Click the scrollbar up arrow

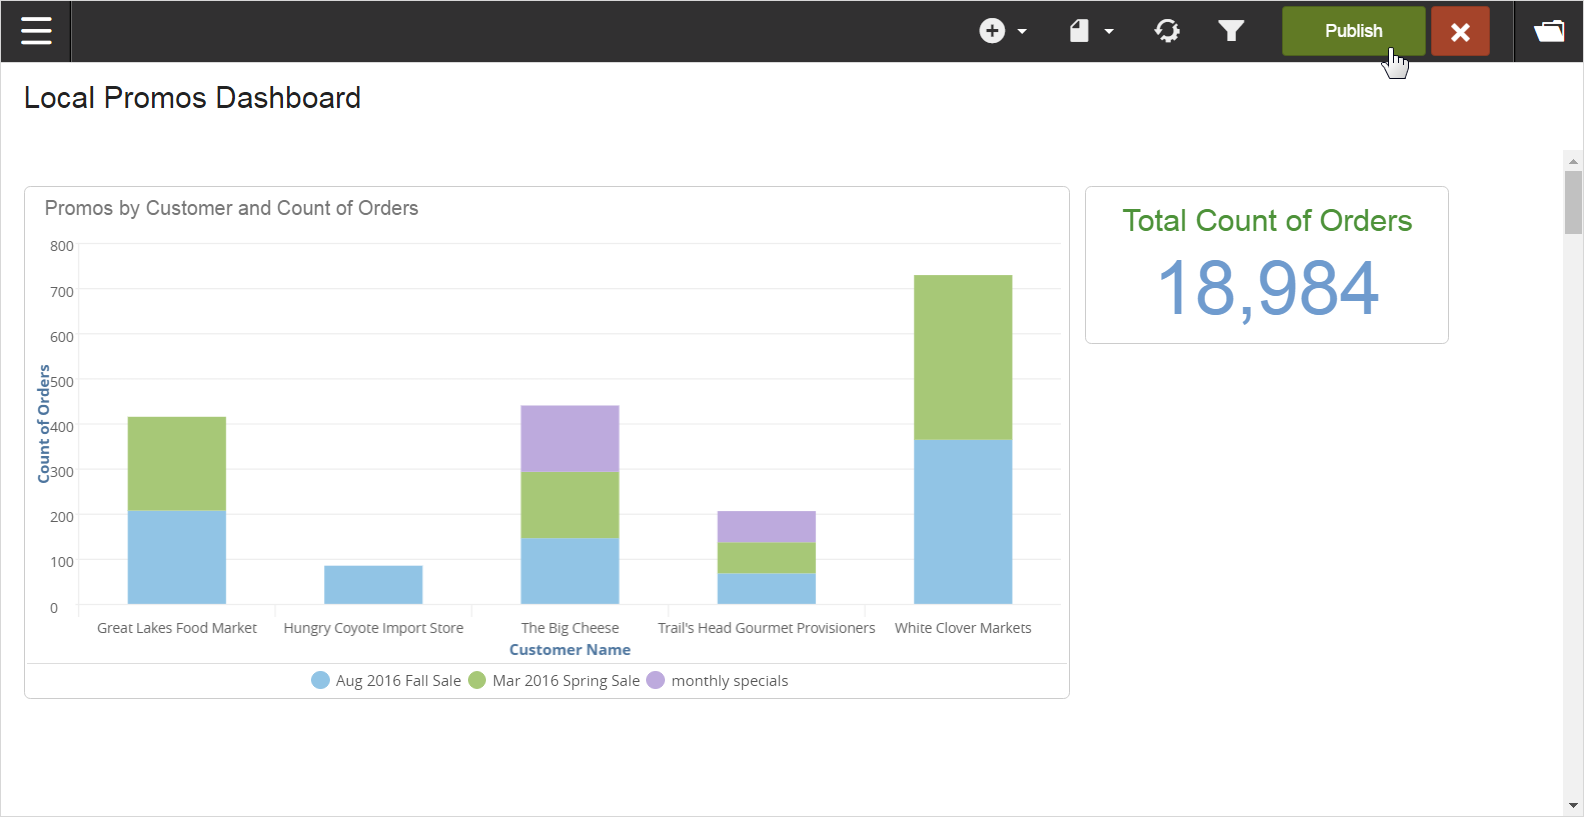(x=1573, y=161)
